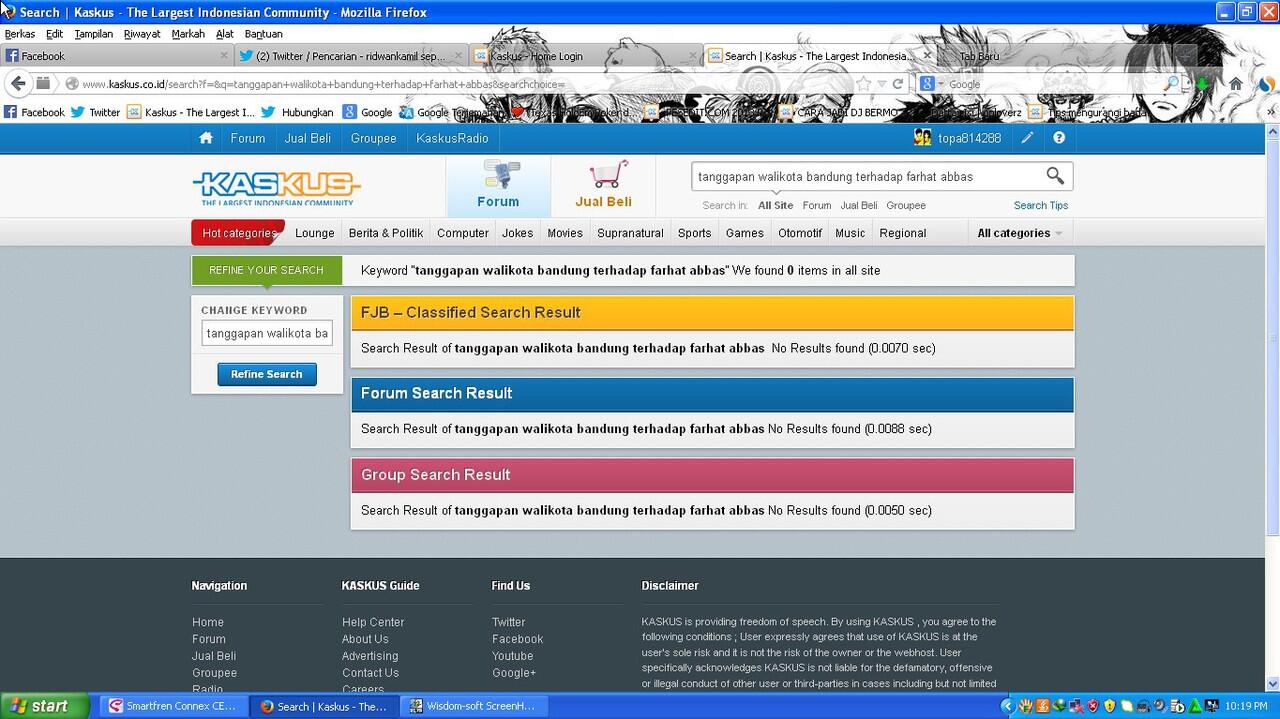Open the Help Center footer link
The height and width of the screenshot is (719, 1280).
373,622
